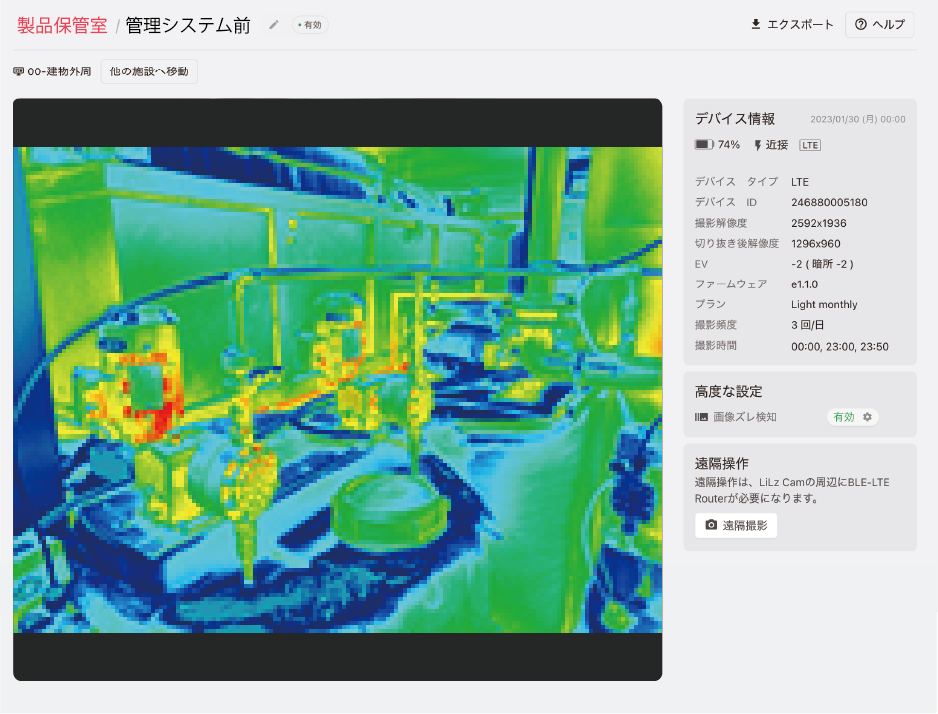Toggle the 有効 pill for 画像ズレ検知
This screenshot has height=714, width=938.
(x=843, y=417)
